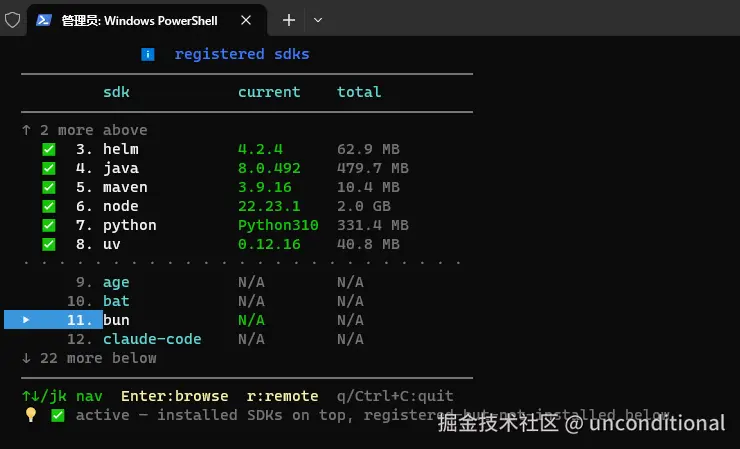Image resolution: width=740 pixels, height=449 pixels.
Task: Click maven version 3.9.16
Action: [265, 187]
